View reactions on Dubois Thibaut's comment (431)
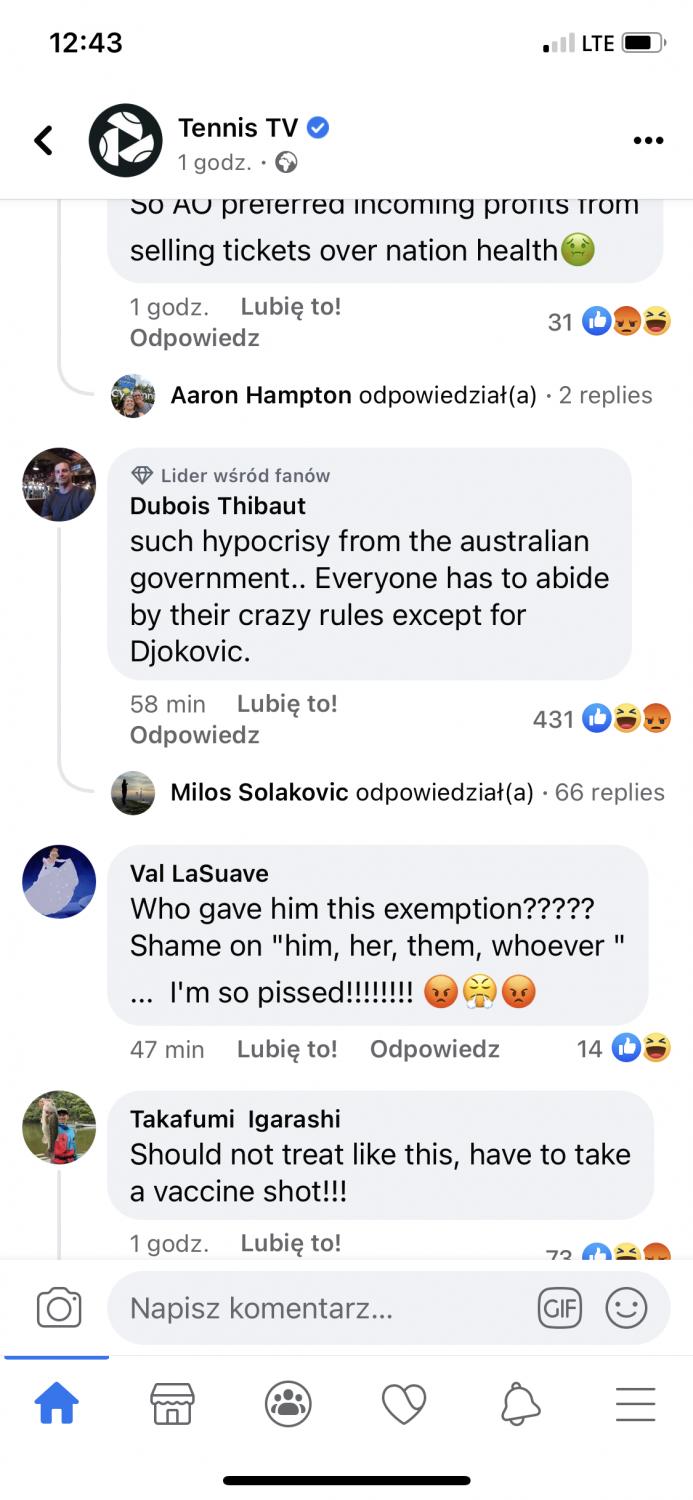The image size is (693, 1500). (602, 719)
